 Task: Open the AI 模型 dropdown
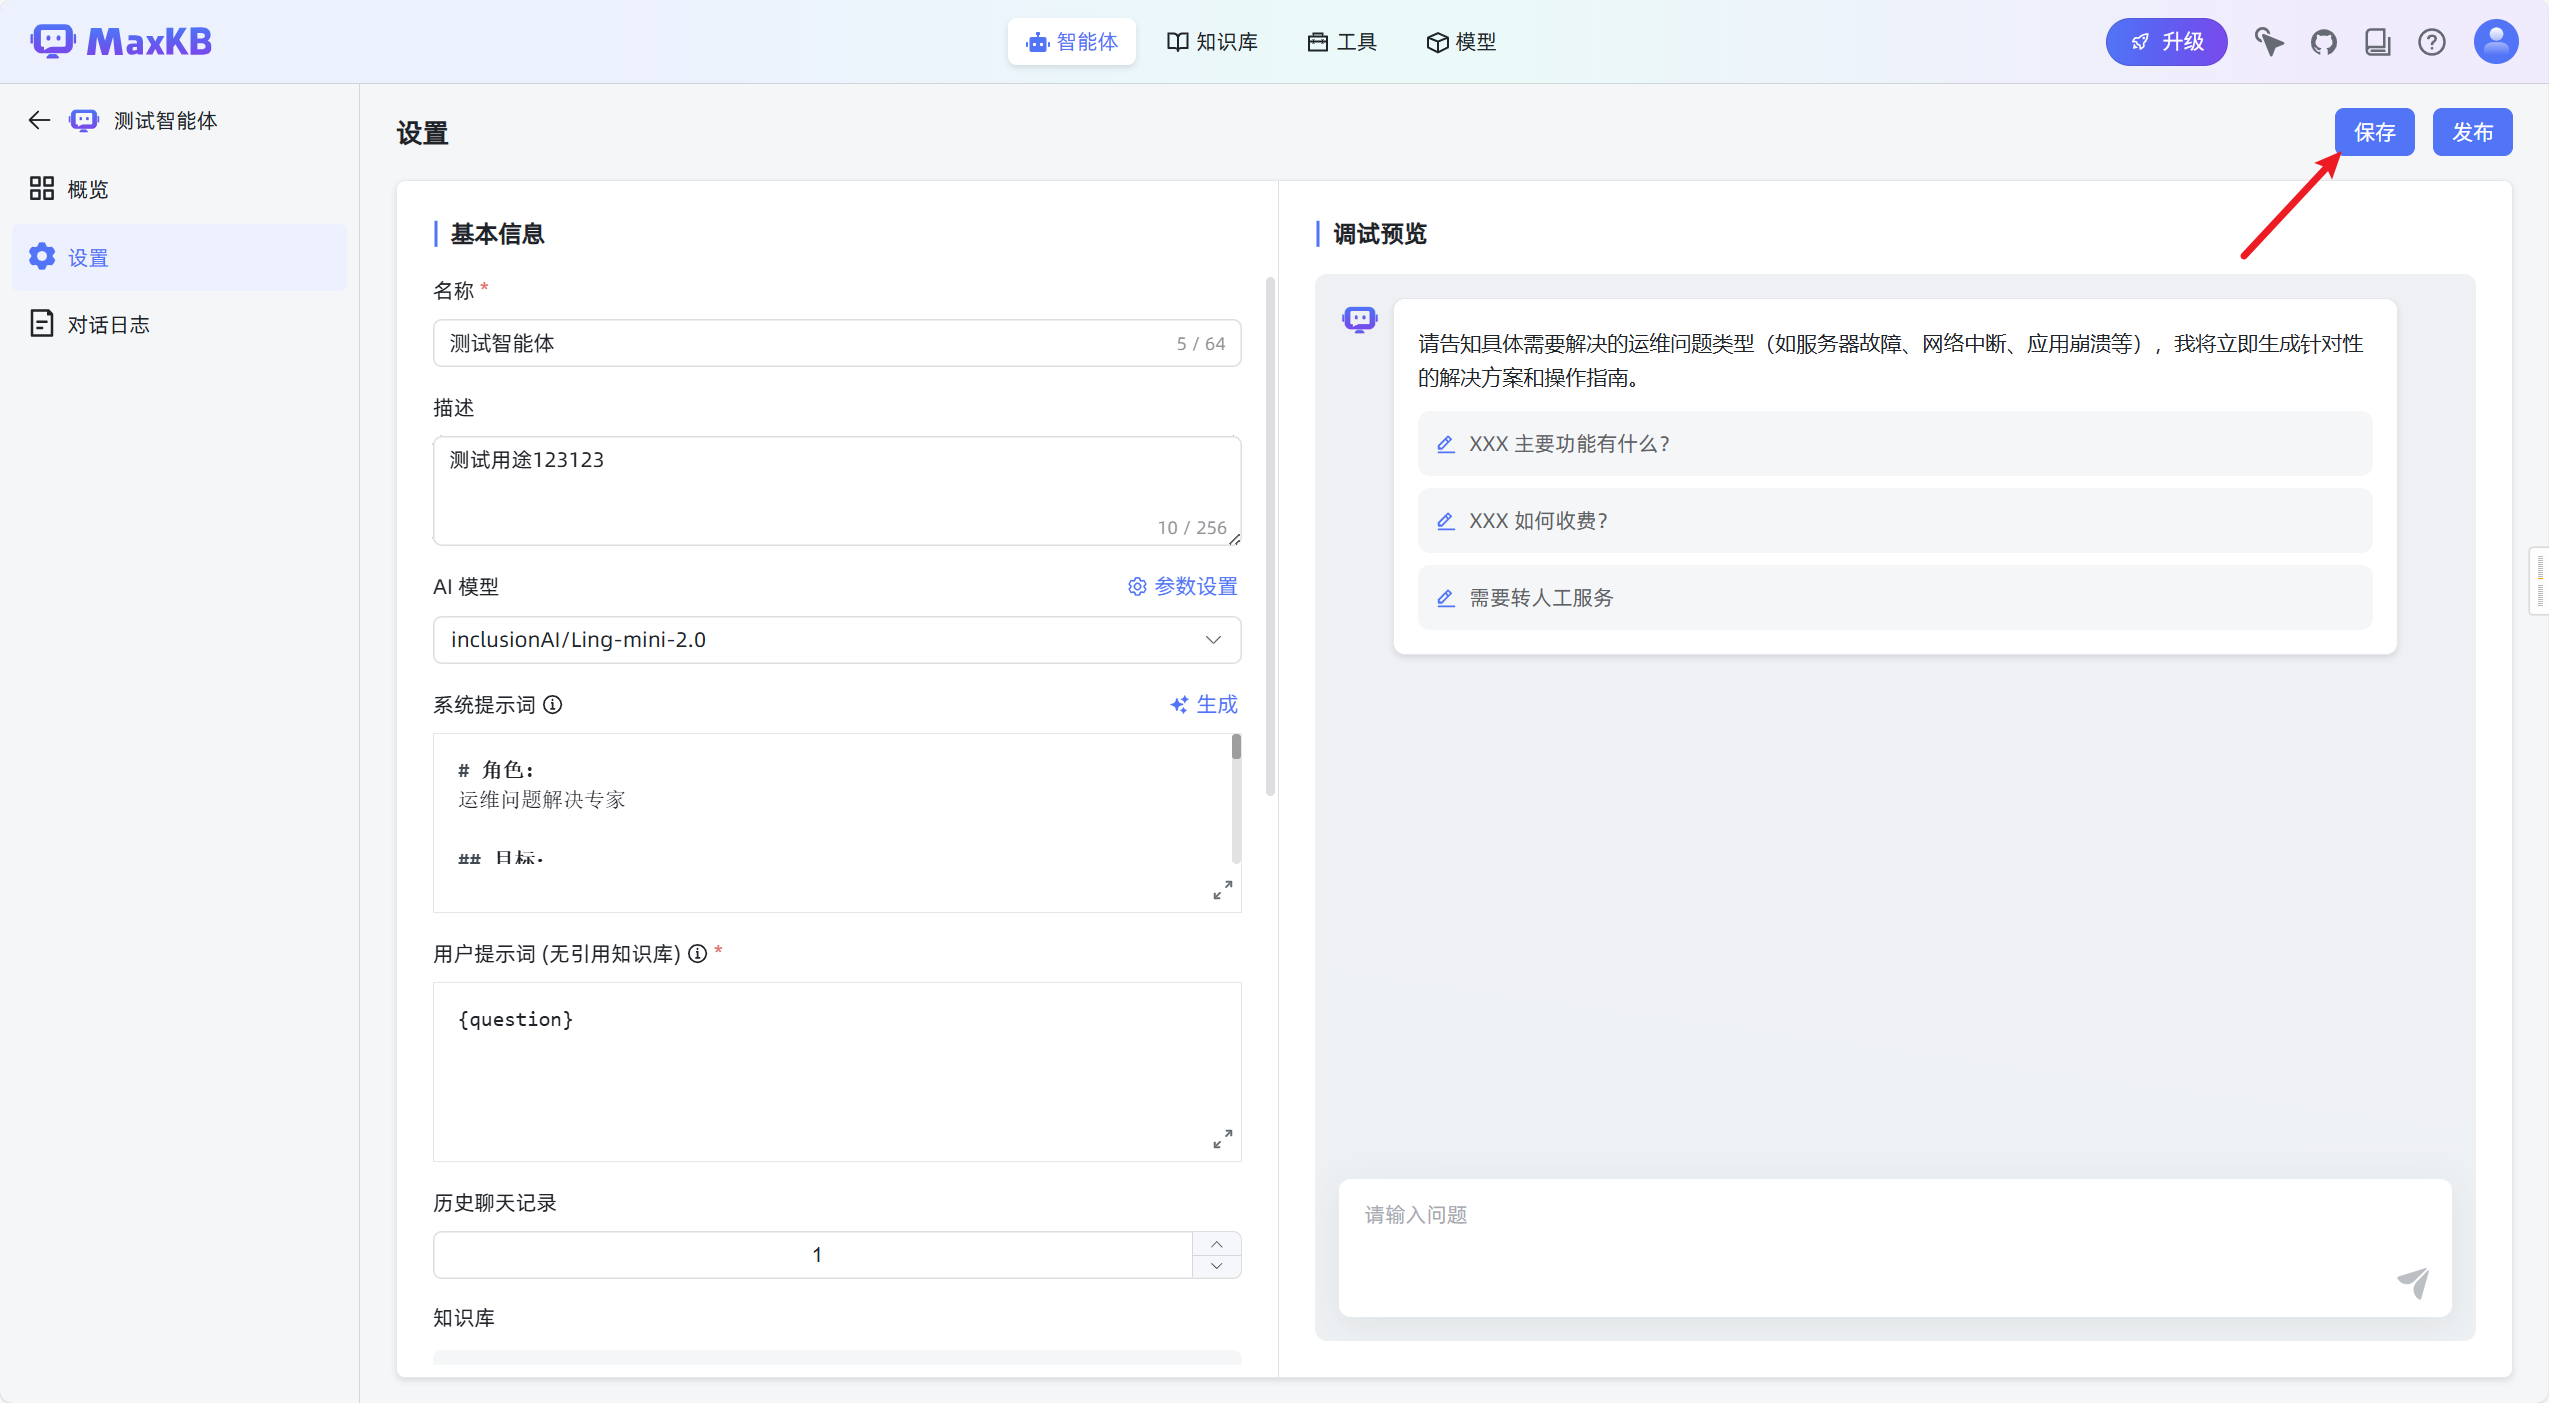[x=837, y=640]
